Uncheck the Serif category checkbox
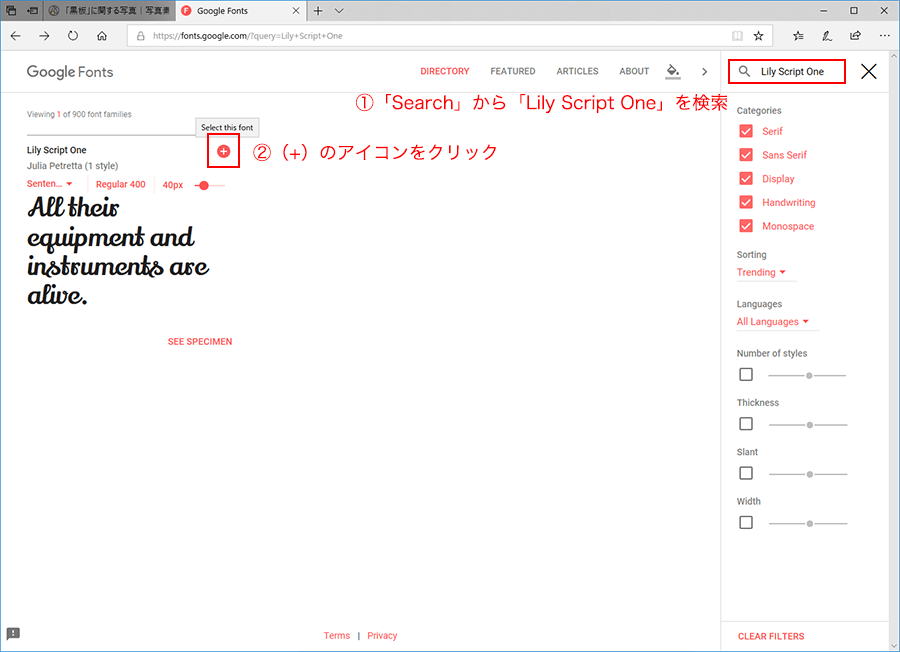The image size is (900, 652). [746, 131]
